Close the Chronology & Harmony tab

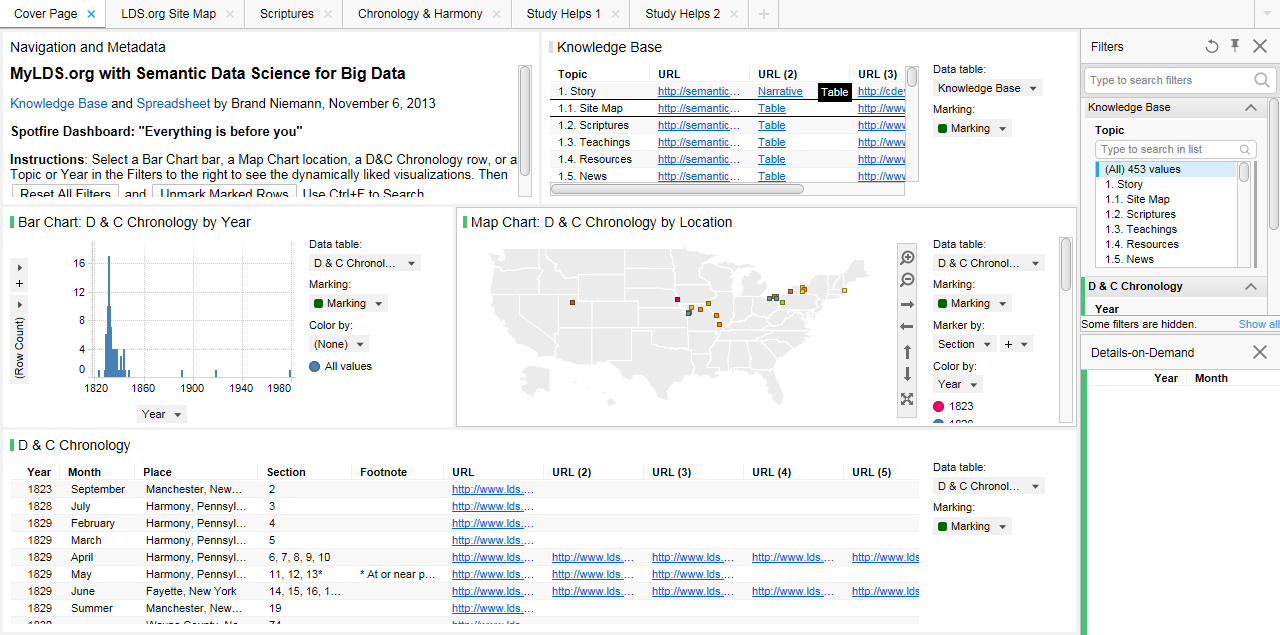(x=497, y=14)
